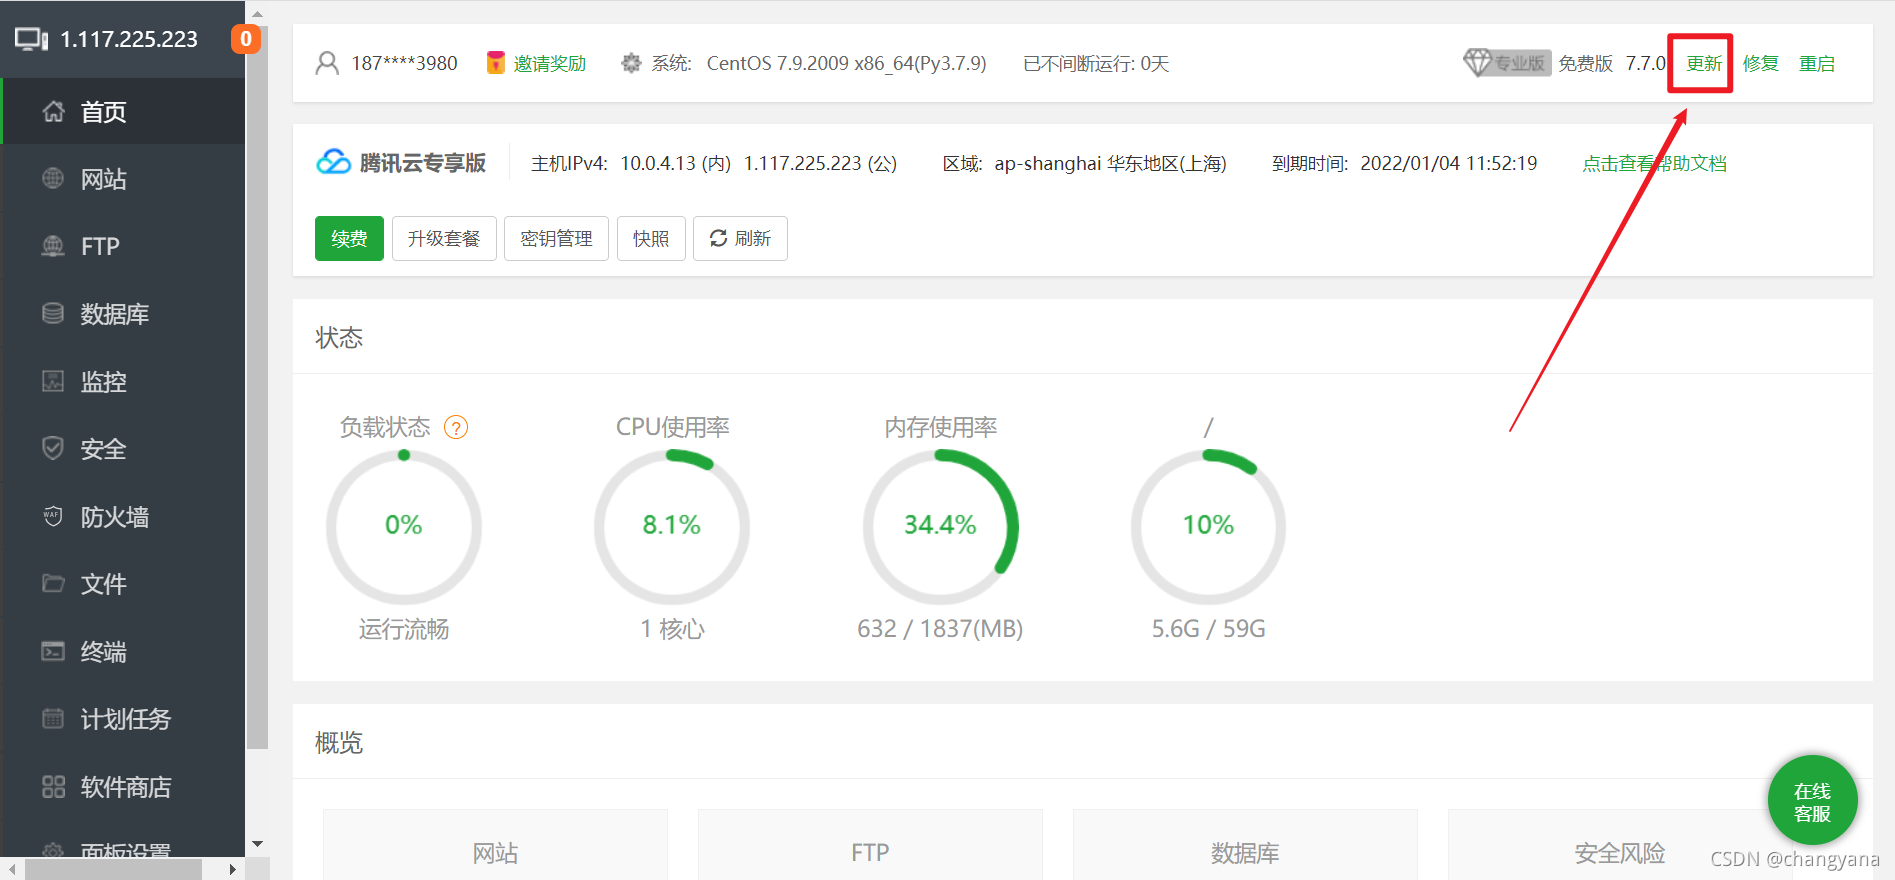Click the sidebar scrollbar down arrow
This screenshot has height=880, width=1895.
tap(258, 844)
